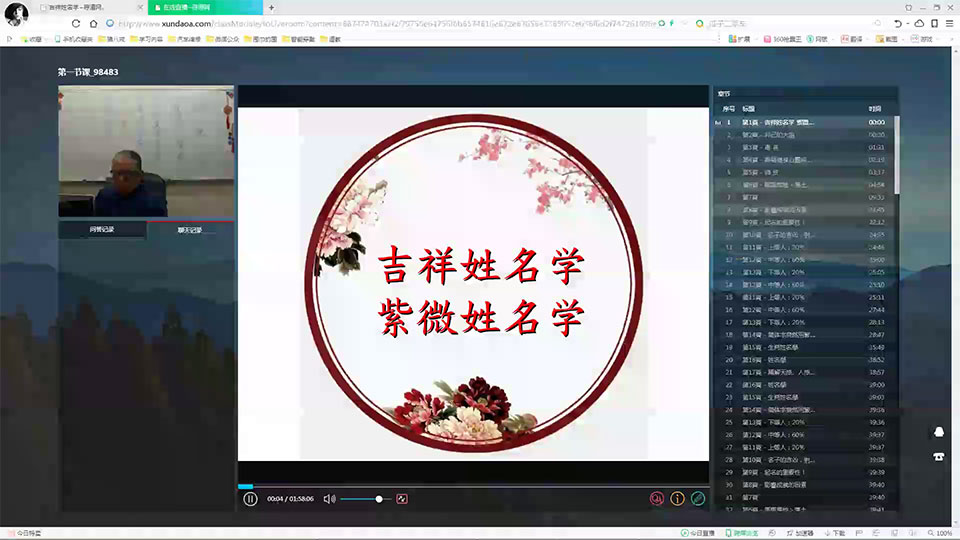The image size is (960, 540).
Task: Click the URL address bar
Action: 386,24
